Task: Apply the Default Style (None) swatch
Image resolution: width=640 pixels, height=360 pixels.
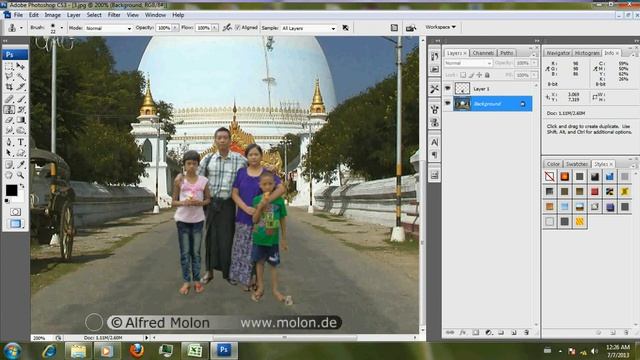Action: click(x=549, y=176)
